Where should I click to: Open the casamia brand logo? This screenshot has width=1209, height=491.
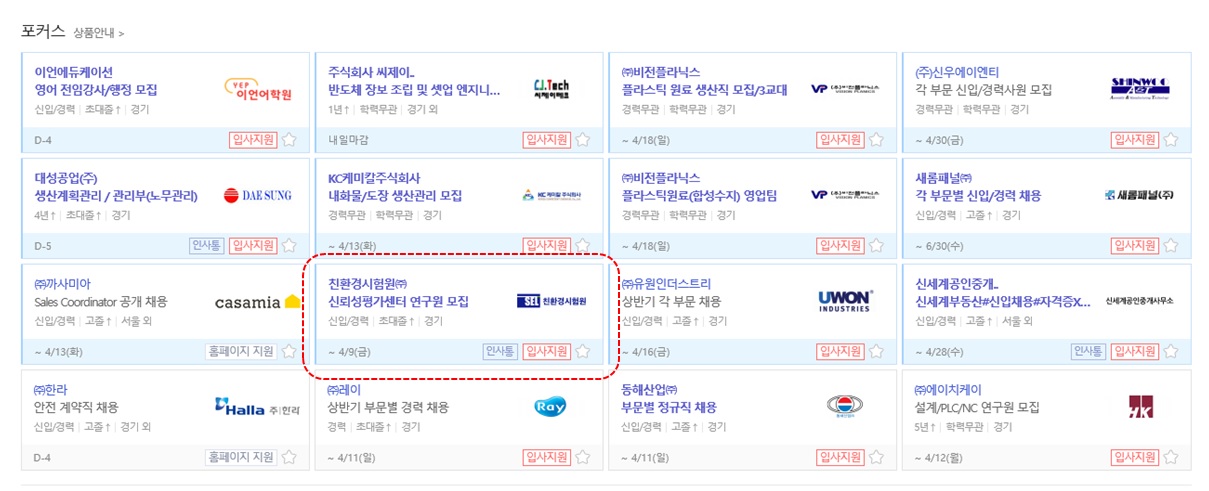pyautogui.click(x=257, y=302)
